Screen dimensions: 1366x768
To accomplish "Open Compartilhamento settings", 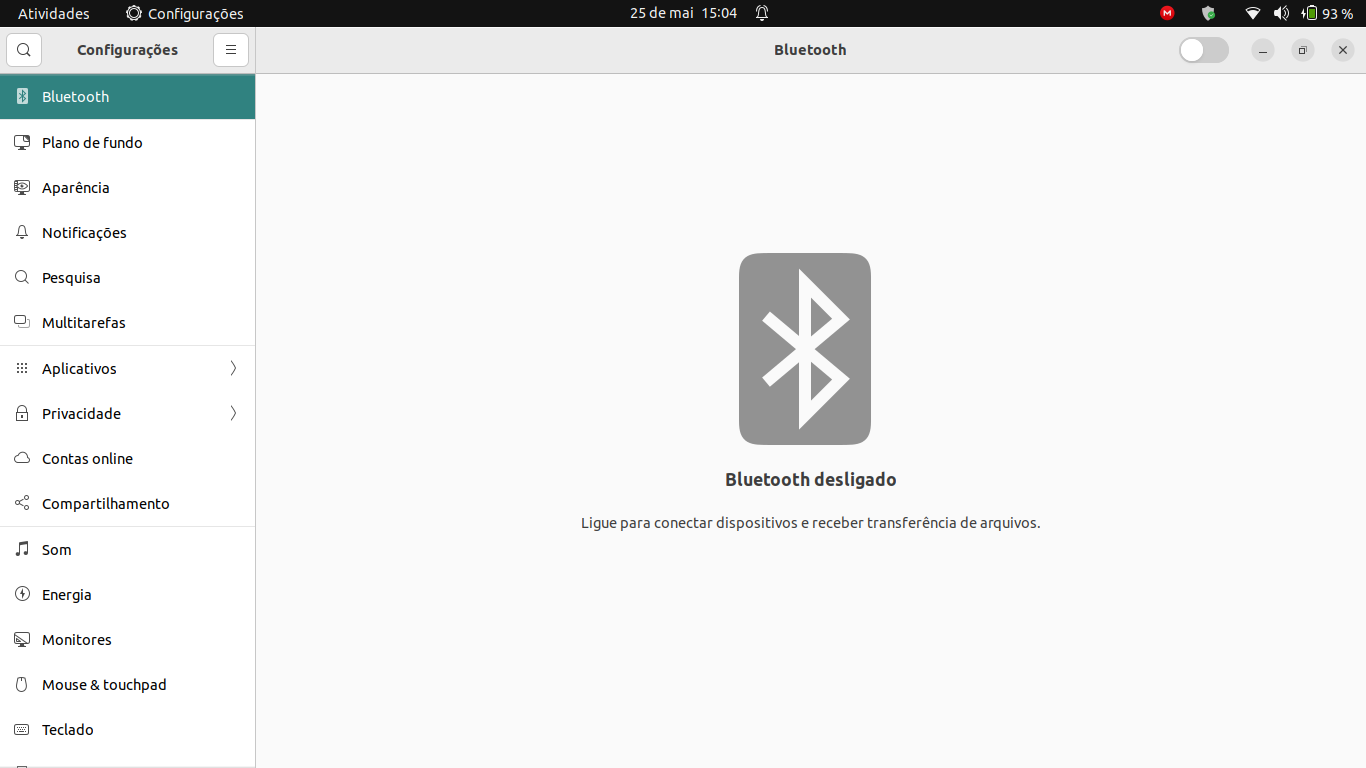I will pos(128,503).
